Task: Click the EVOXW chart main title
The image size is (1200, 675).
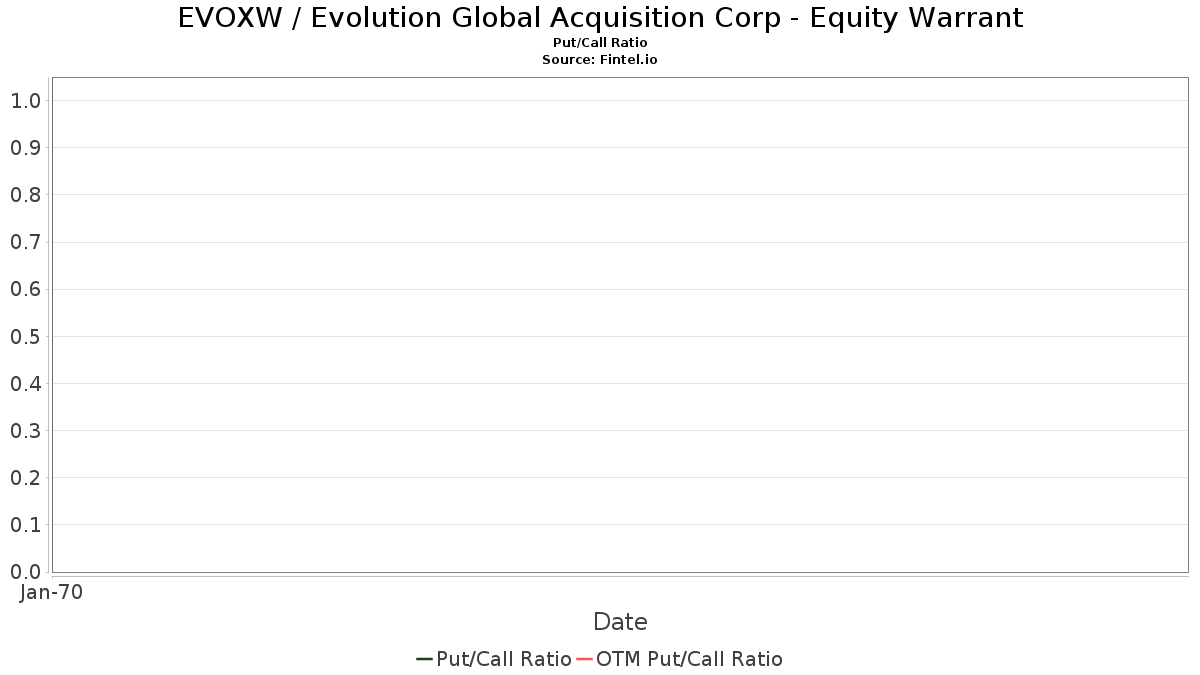Action: coord(600,18)
